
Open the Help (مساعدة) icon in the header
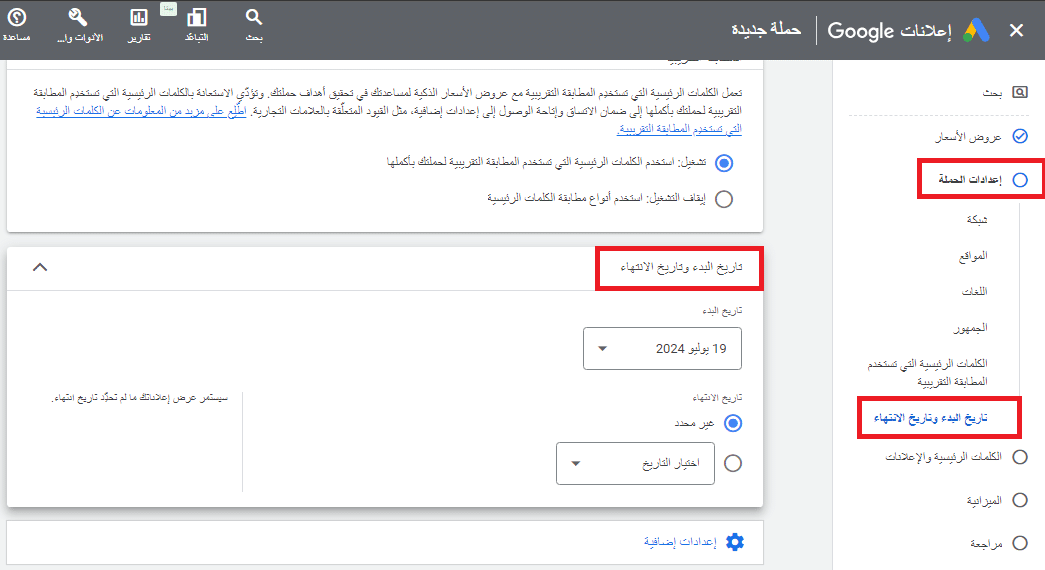[17, 18]
